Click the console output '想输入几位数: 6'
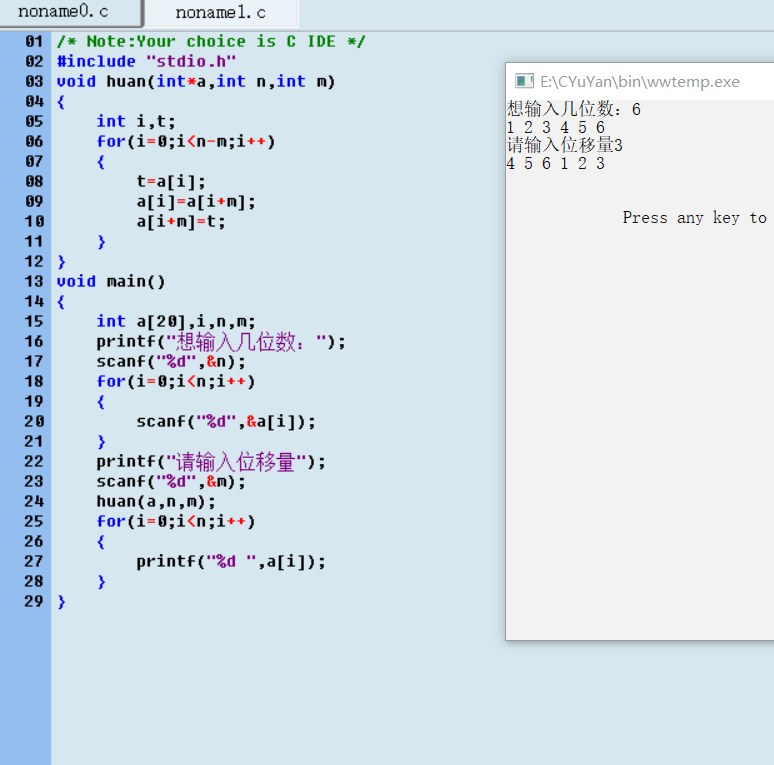 [574, 109]
